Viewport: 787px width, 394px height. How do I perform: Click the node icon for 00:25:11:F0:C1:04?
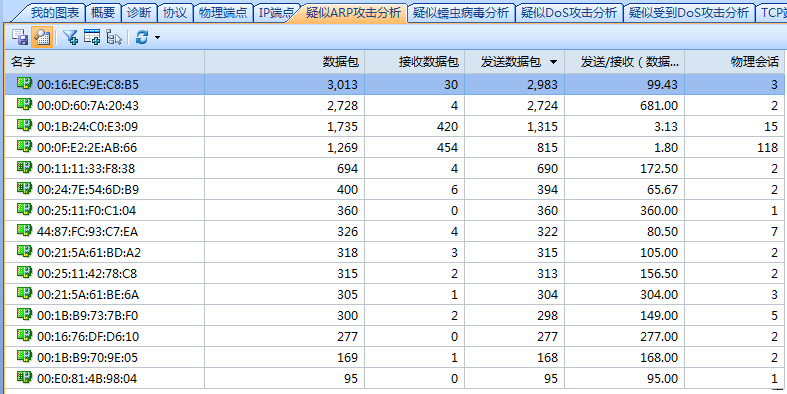[x=25, y=210]
